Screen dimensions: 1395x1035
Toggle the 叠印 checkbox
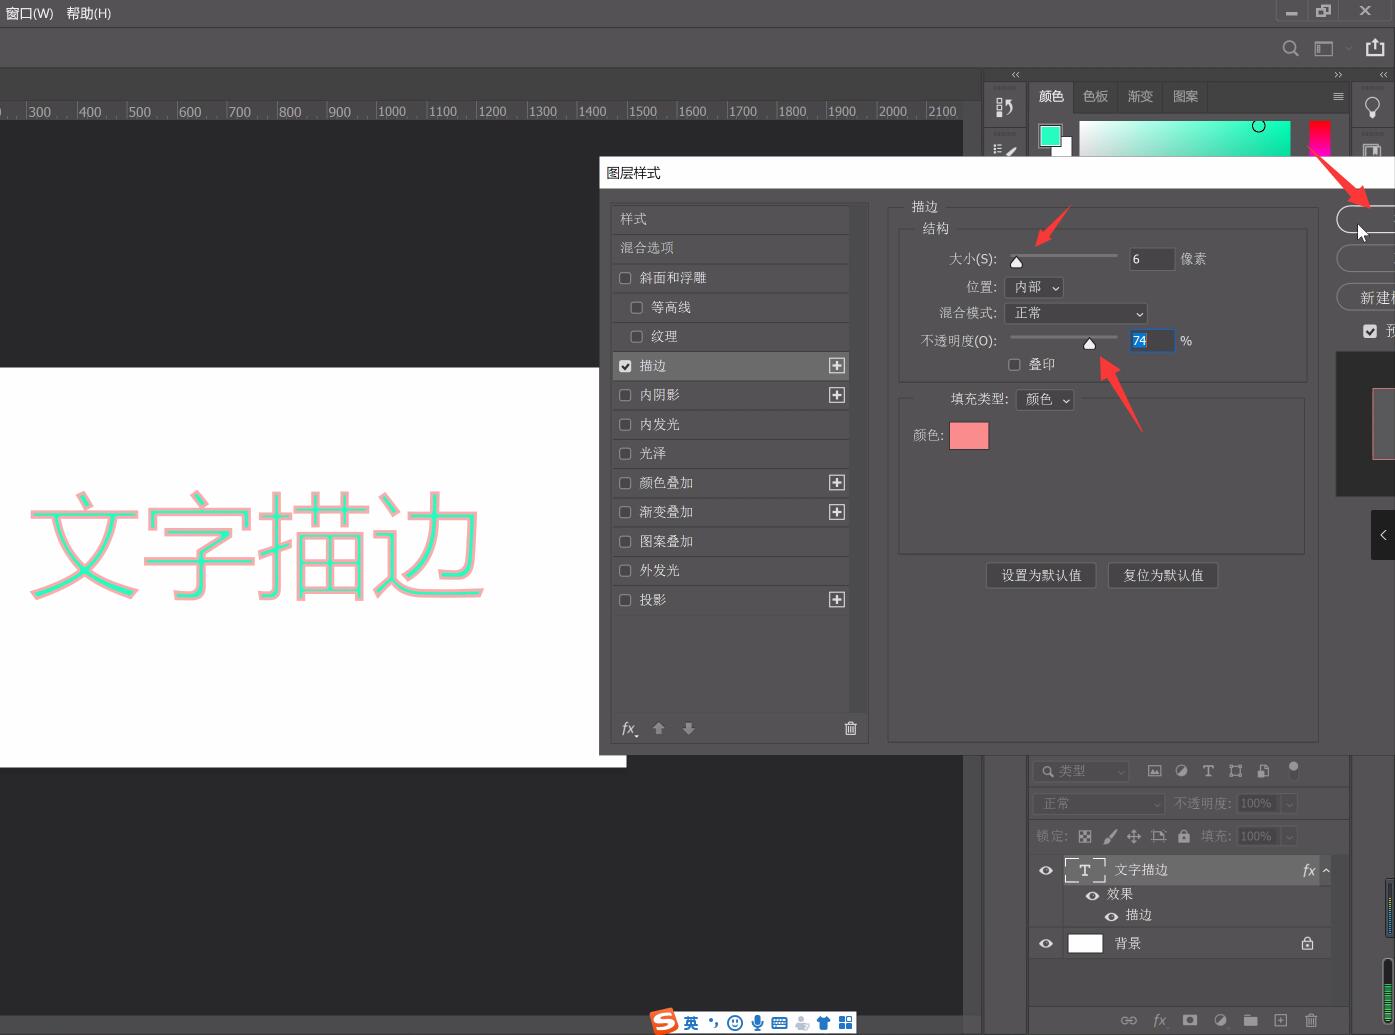pyautogui.click(x=1014, y=365)
